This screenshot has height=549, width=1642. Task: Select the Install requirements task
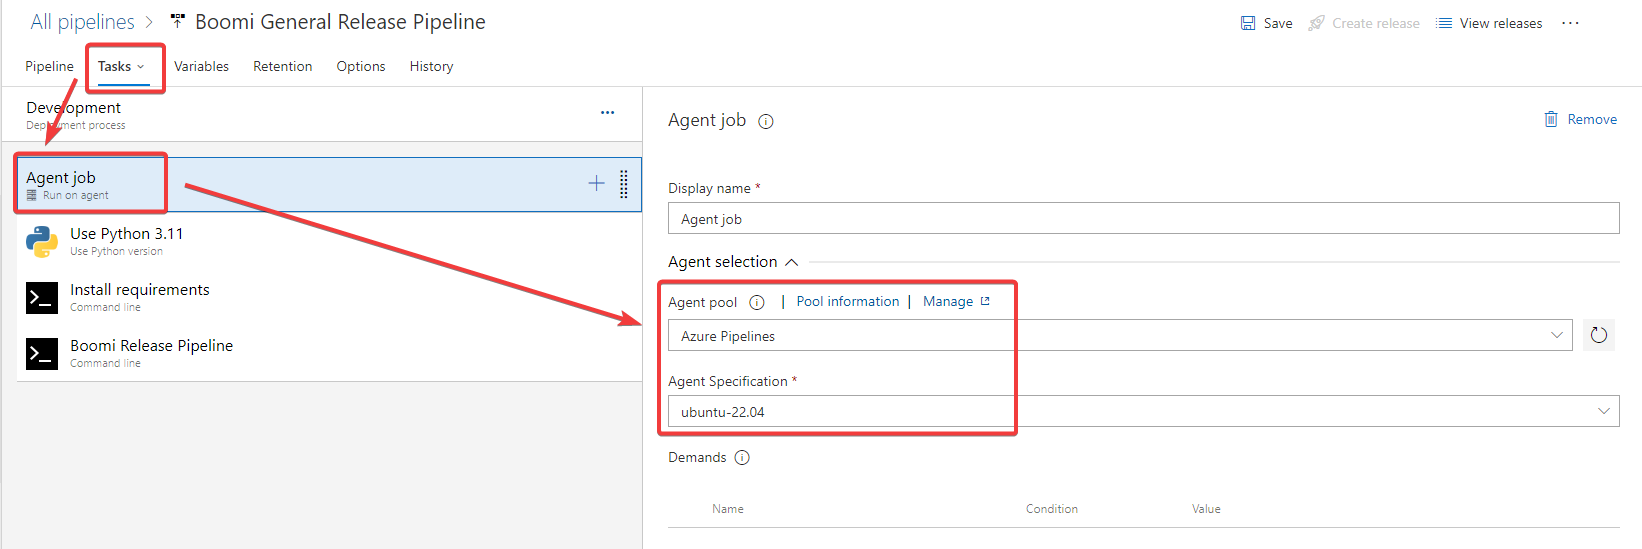coord(329,297)
